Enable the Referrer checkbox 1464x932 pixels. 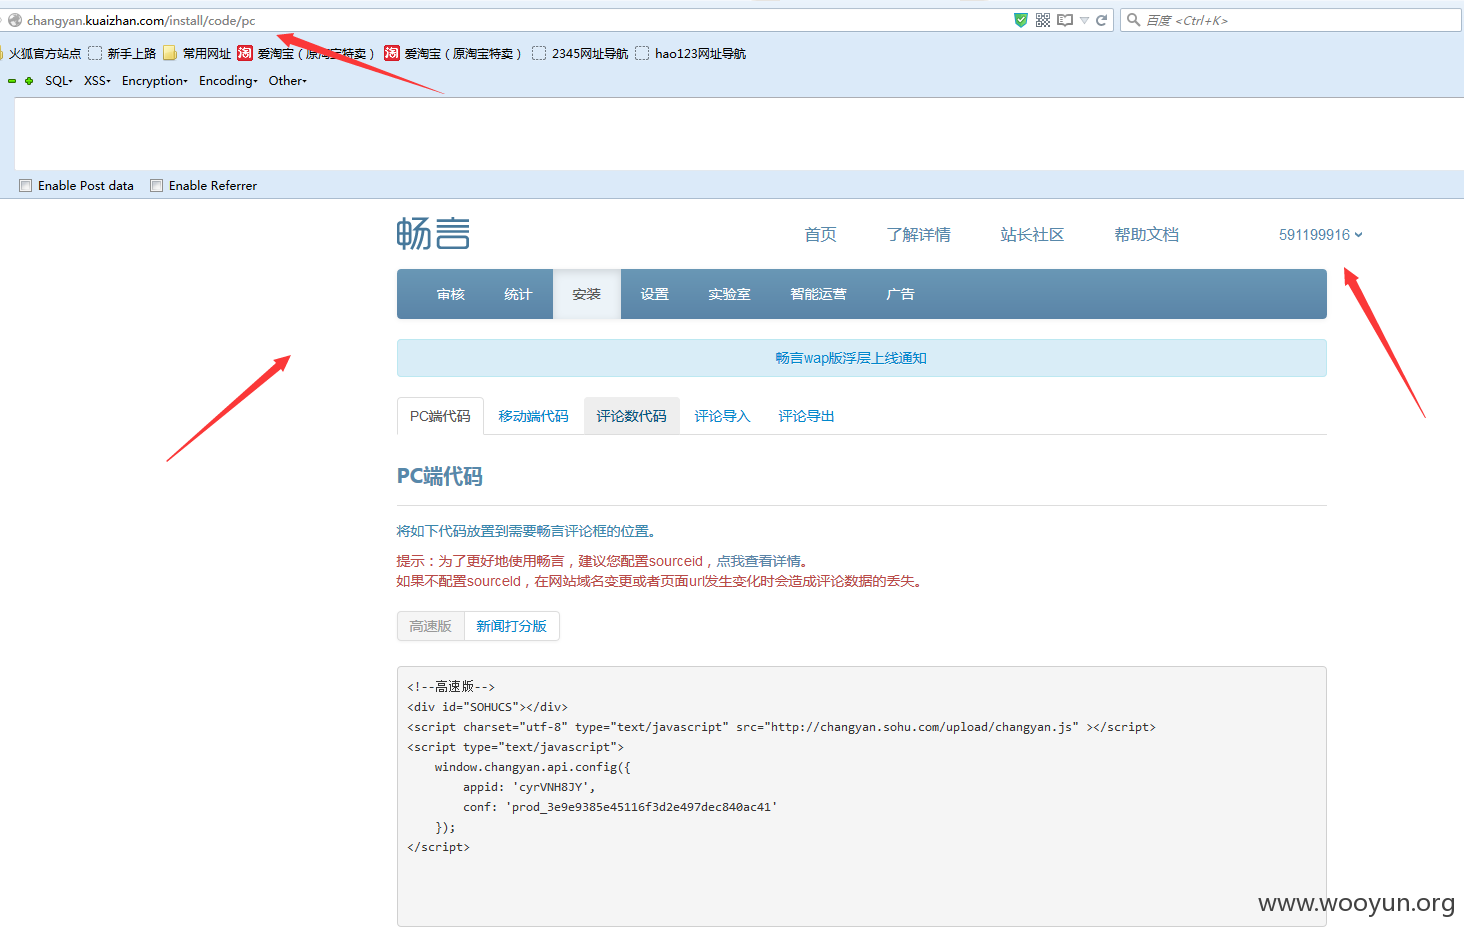click(157, 186)
